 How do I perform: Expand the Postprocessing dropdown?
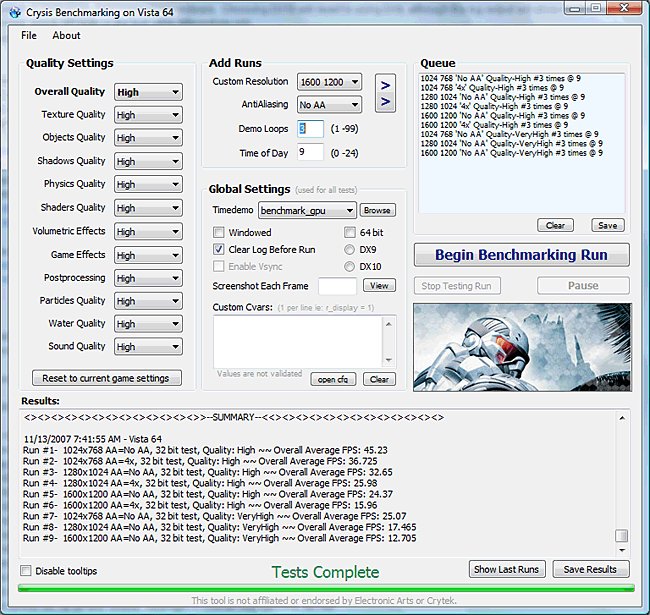pos(148,278)
